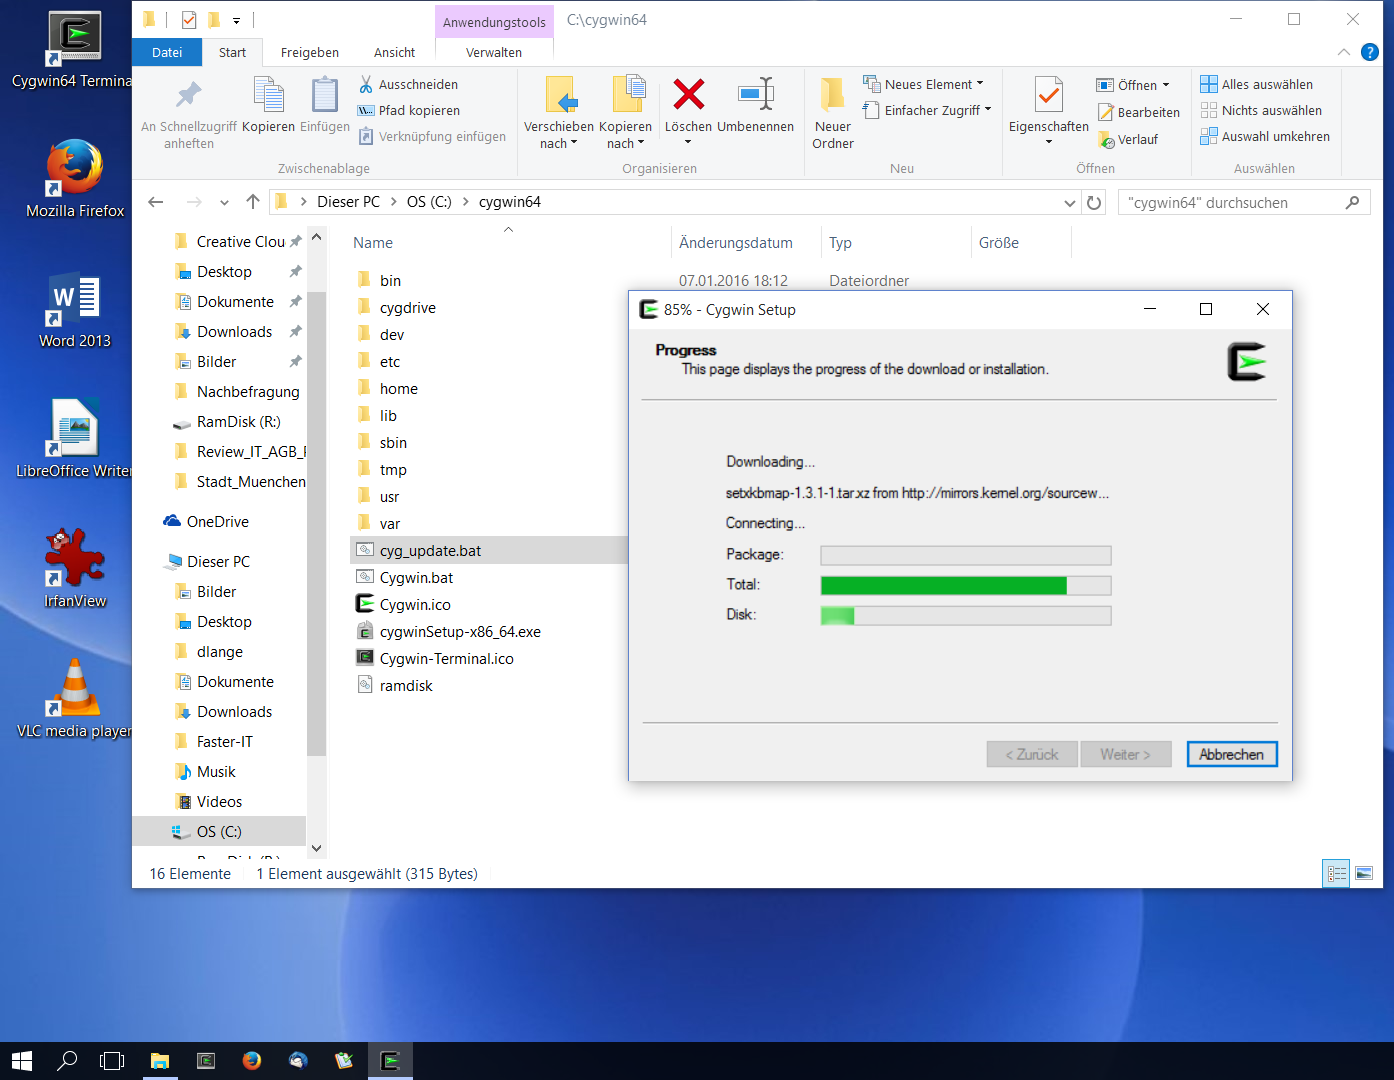Click taskbar search magnifier icon
The width and height of the screenshot is (1394, 1080).
67,1061
